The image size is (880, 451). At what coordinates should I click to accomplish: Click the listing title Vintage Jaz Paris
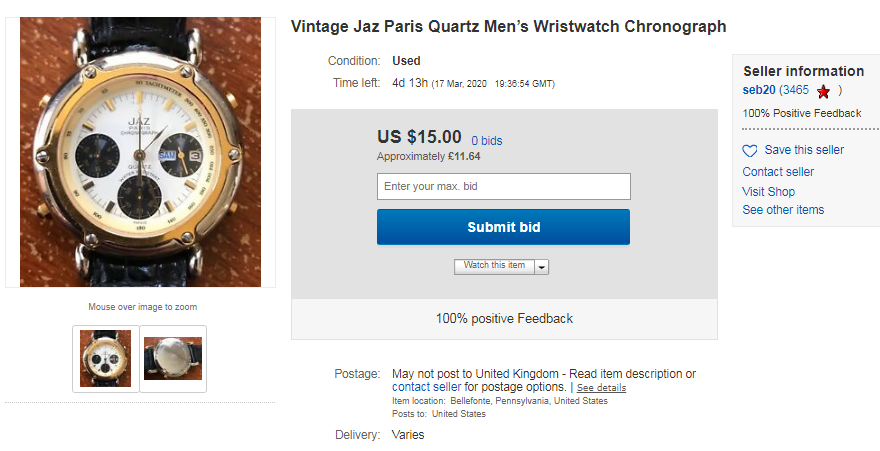pyautogui.click(x=508, y=26)
